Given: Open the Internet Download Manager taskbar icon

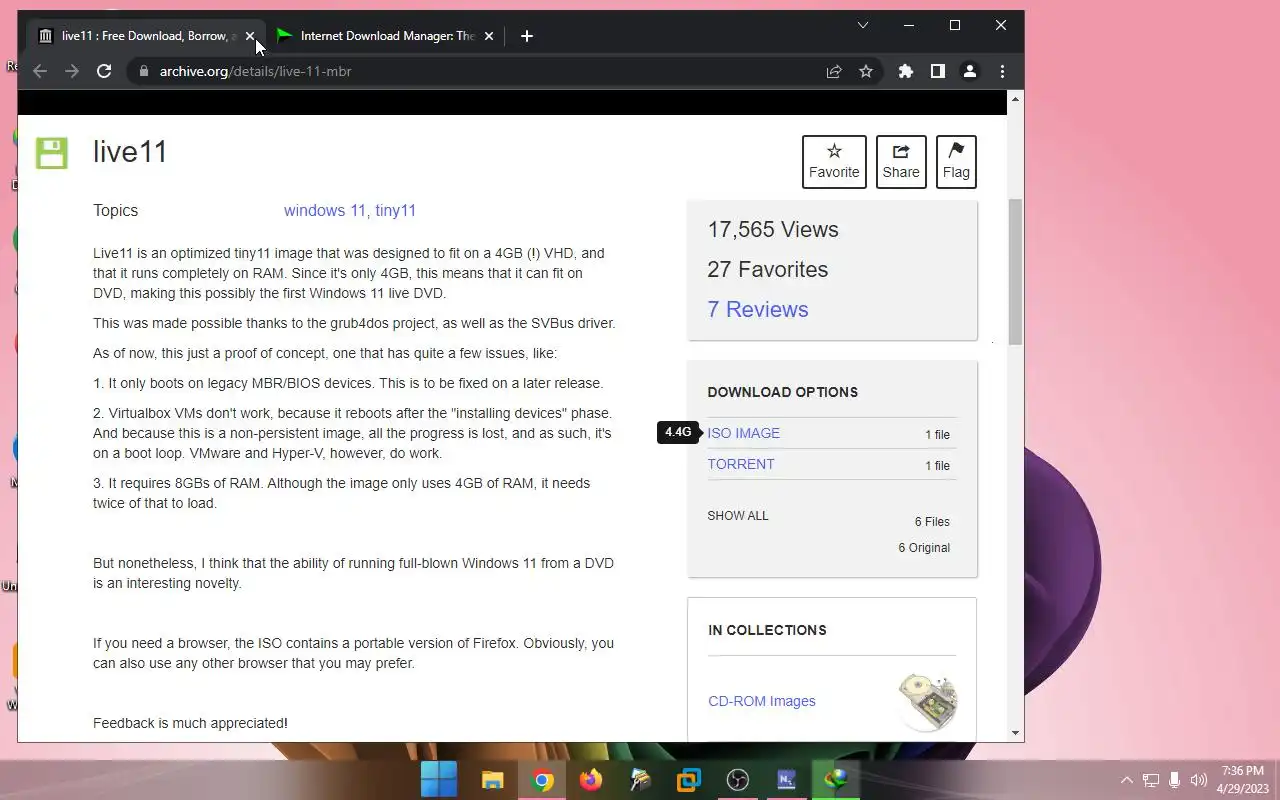Looking at the screenshot, I should [836, 779].
